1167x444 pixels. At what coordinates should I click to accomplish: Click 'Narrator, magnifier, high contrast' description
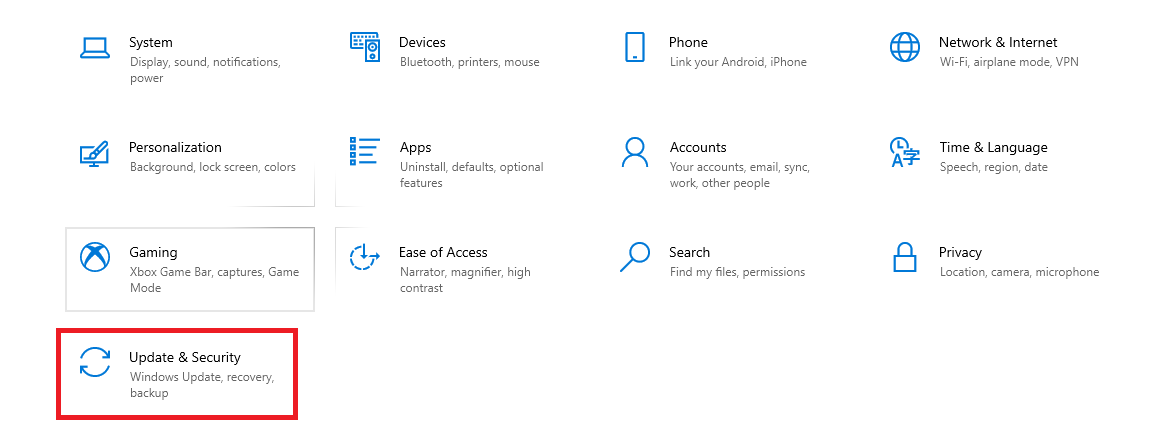coord(465,280)
